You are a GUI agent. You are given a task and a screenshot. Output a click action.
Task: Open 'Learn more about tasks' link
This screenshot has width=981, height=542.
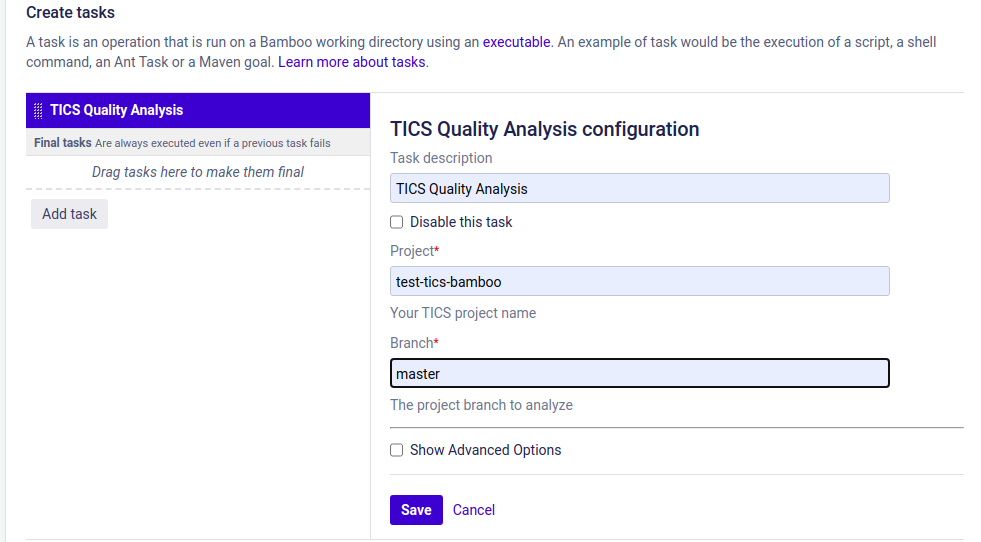click(x=352, y=62)
